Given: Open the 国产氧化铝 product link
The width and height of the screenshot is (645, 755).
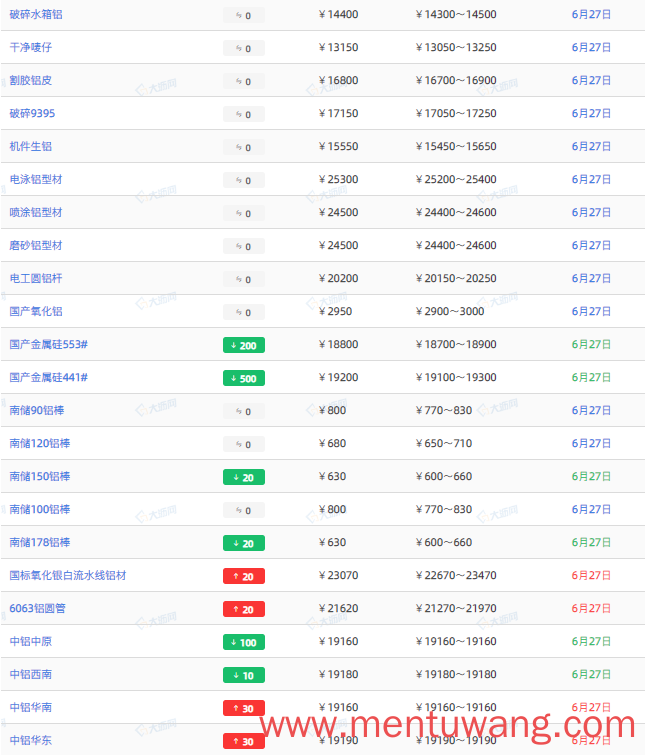Looking at the screenshot, I should point(36,311).
